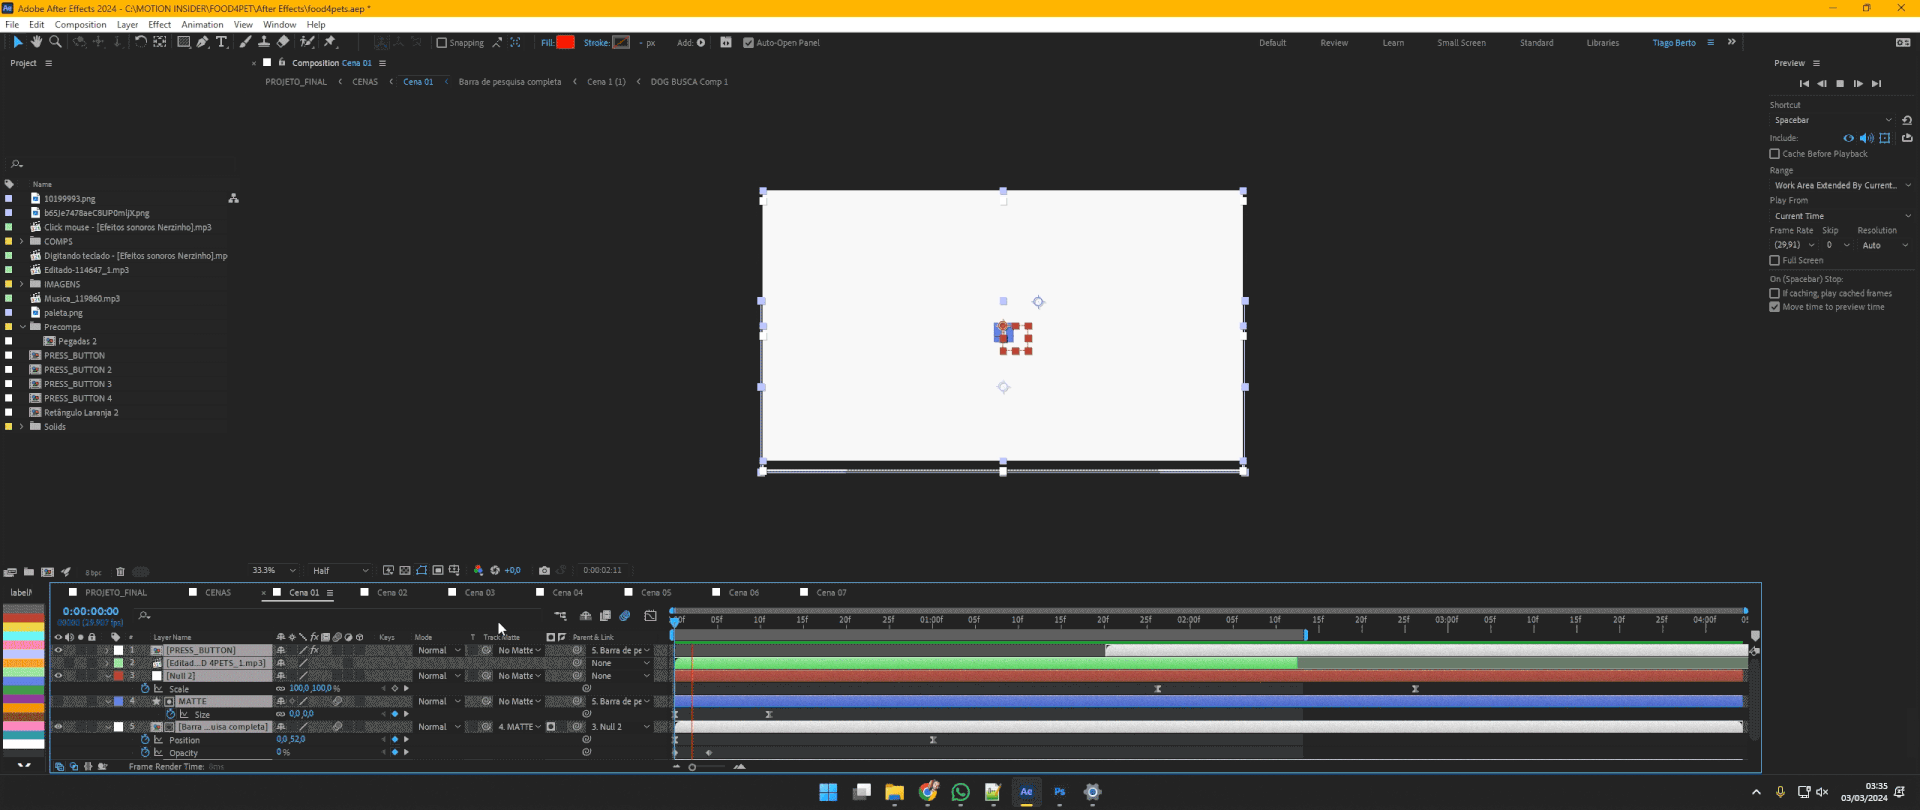Select the Rotation tool
Viewport: 1920px width, 810px height.
click(x=140, y=42)
